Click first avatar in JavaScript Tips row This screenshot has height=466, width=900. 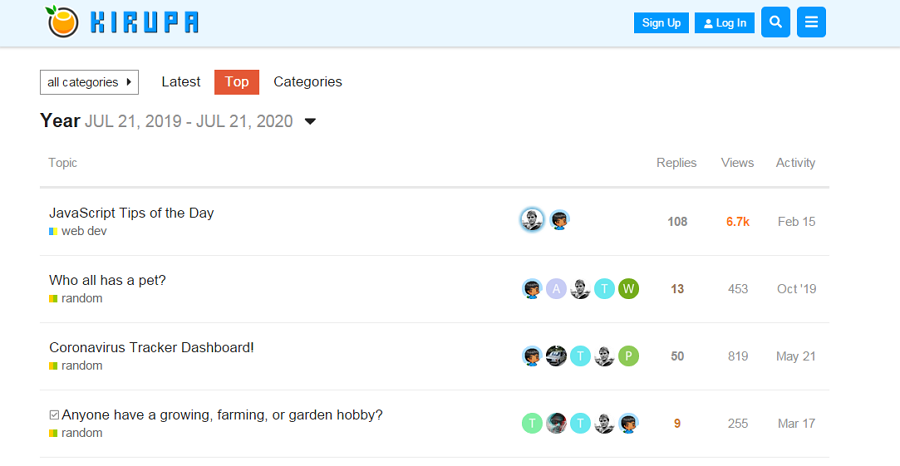tap(532, 220)
